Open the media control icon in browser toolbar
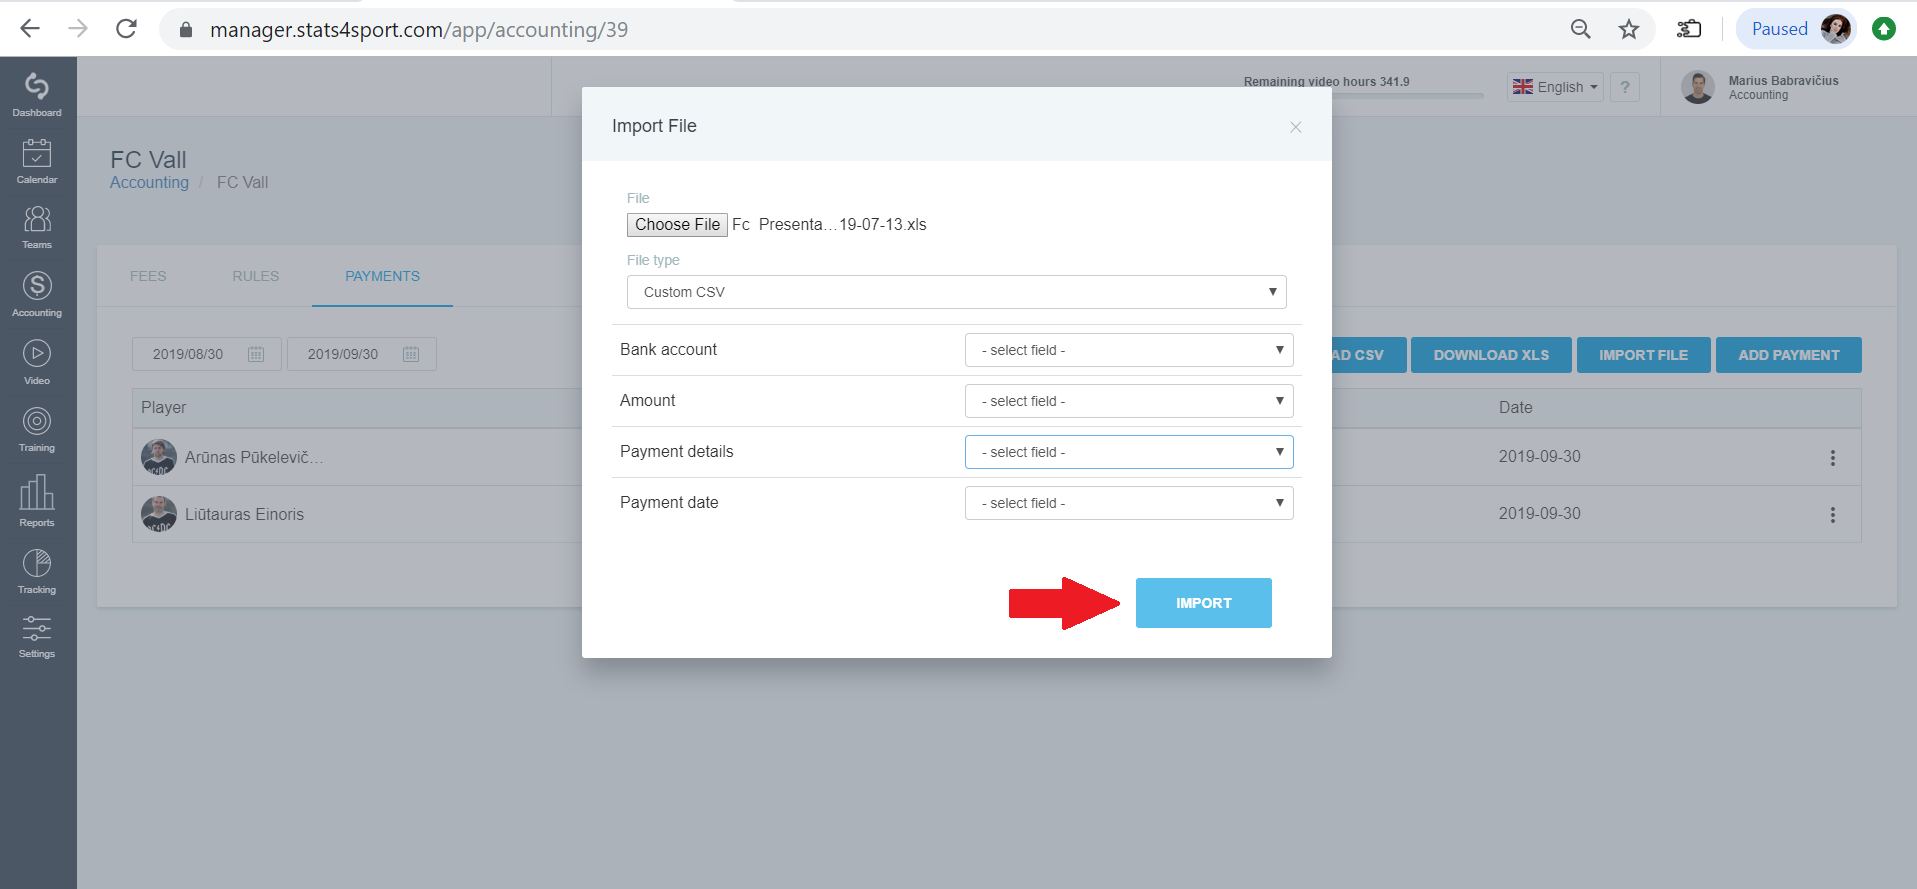The width and height of the screenshot is (1917, 889). (1689, 29)
